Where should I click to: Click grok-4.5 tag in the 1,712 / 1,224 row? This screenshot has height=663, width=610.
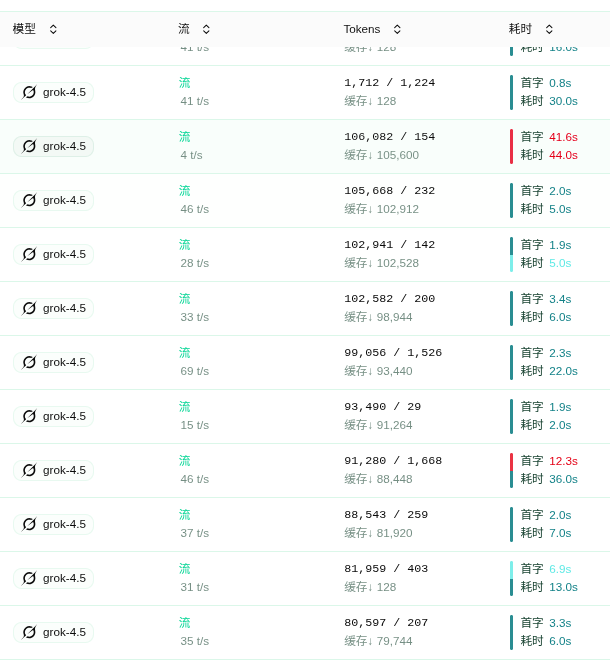tap(53, 92)
